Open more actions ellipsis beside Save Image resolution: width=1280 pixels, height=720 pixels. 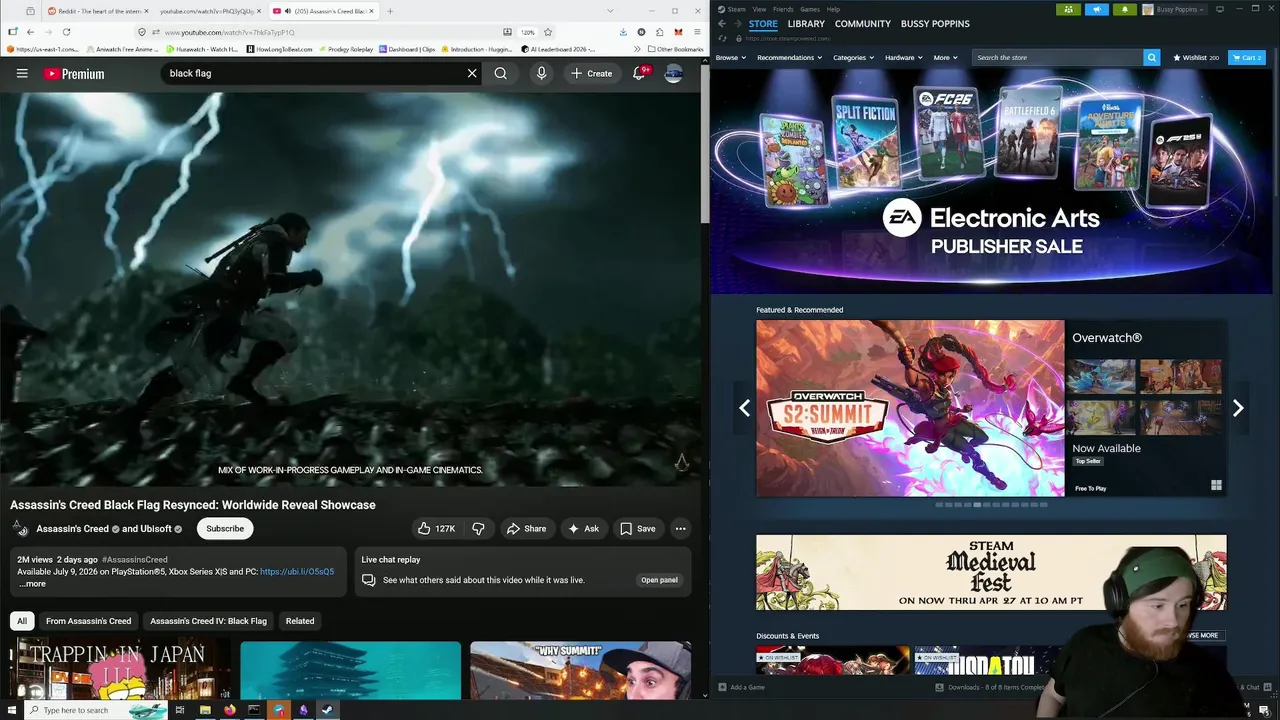coord(680,528)
